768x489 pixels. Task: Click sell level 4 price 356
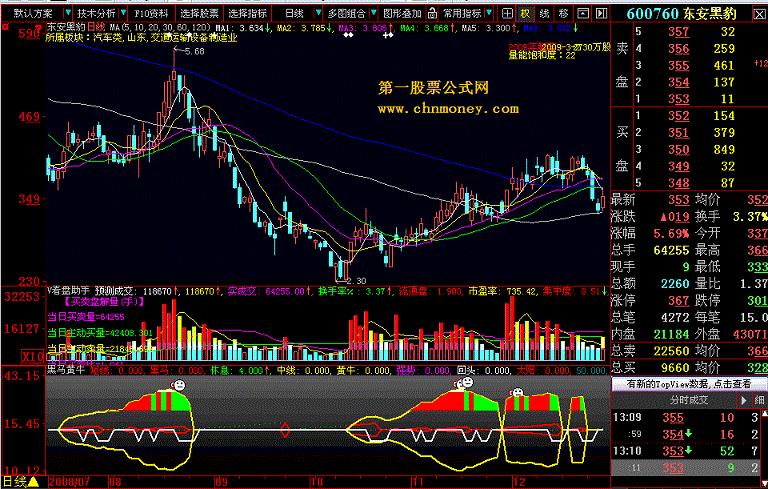[x=679, y=49]
